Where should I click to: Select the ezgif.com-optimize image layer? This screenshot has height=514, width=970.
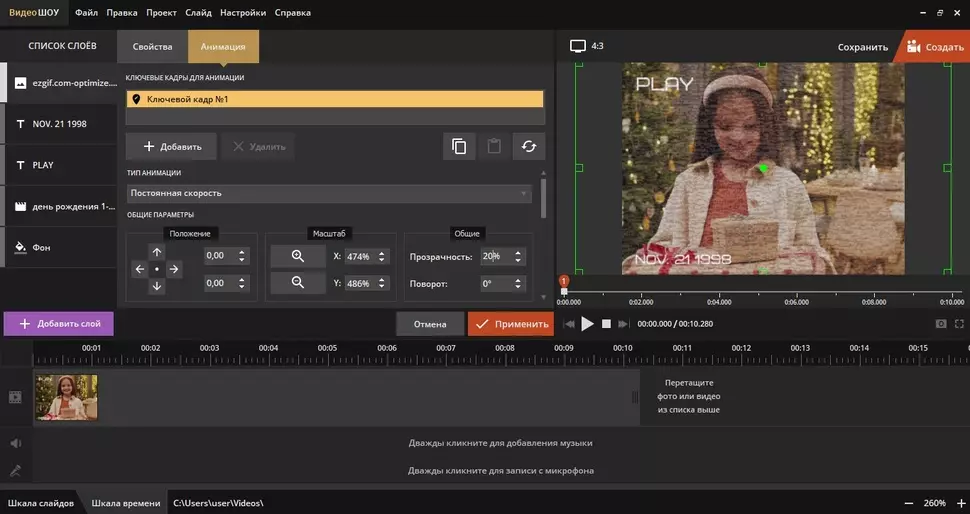pyautogui.click(x=61, y=83)
